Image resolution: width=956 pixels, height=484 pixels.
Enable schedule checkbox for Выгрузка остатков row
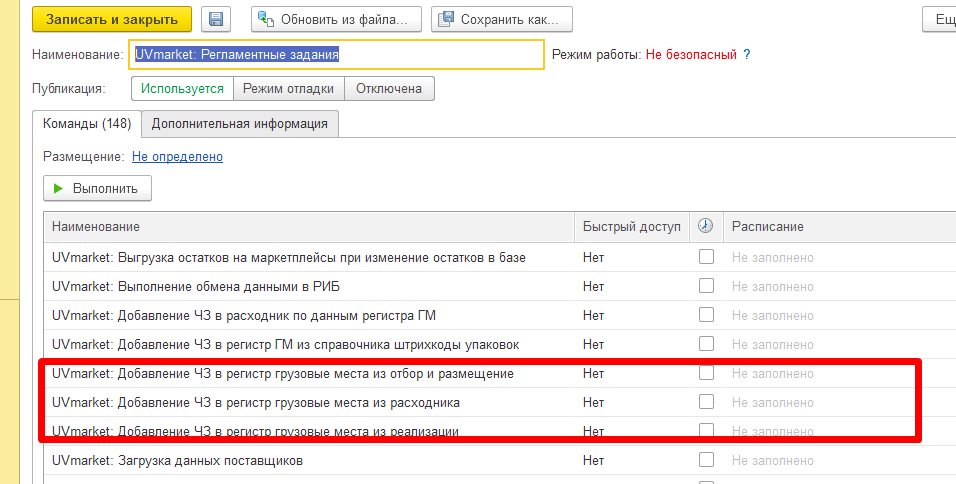pyautogui.click(x=706, y=257)
